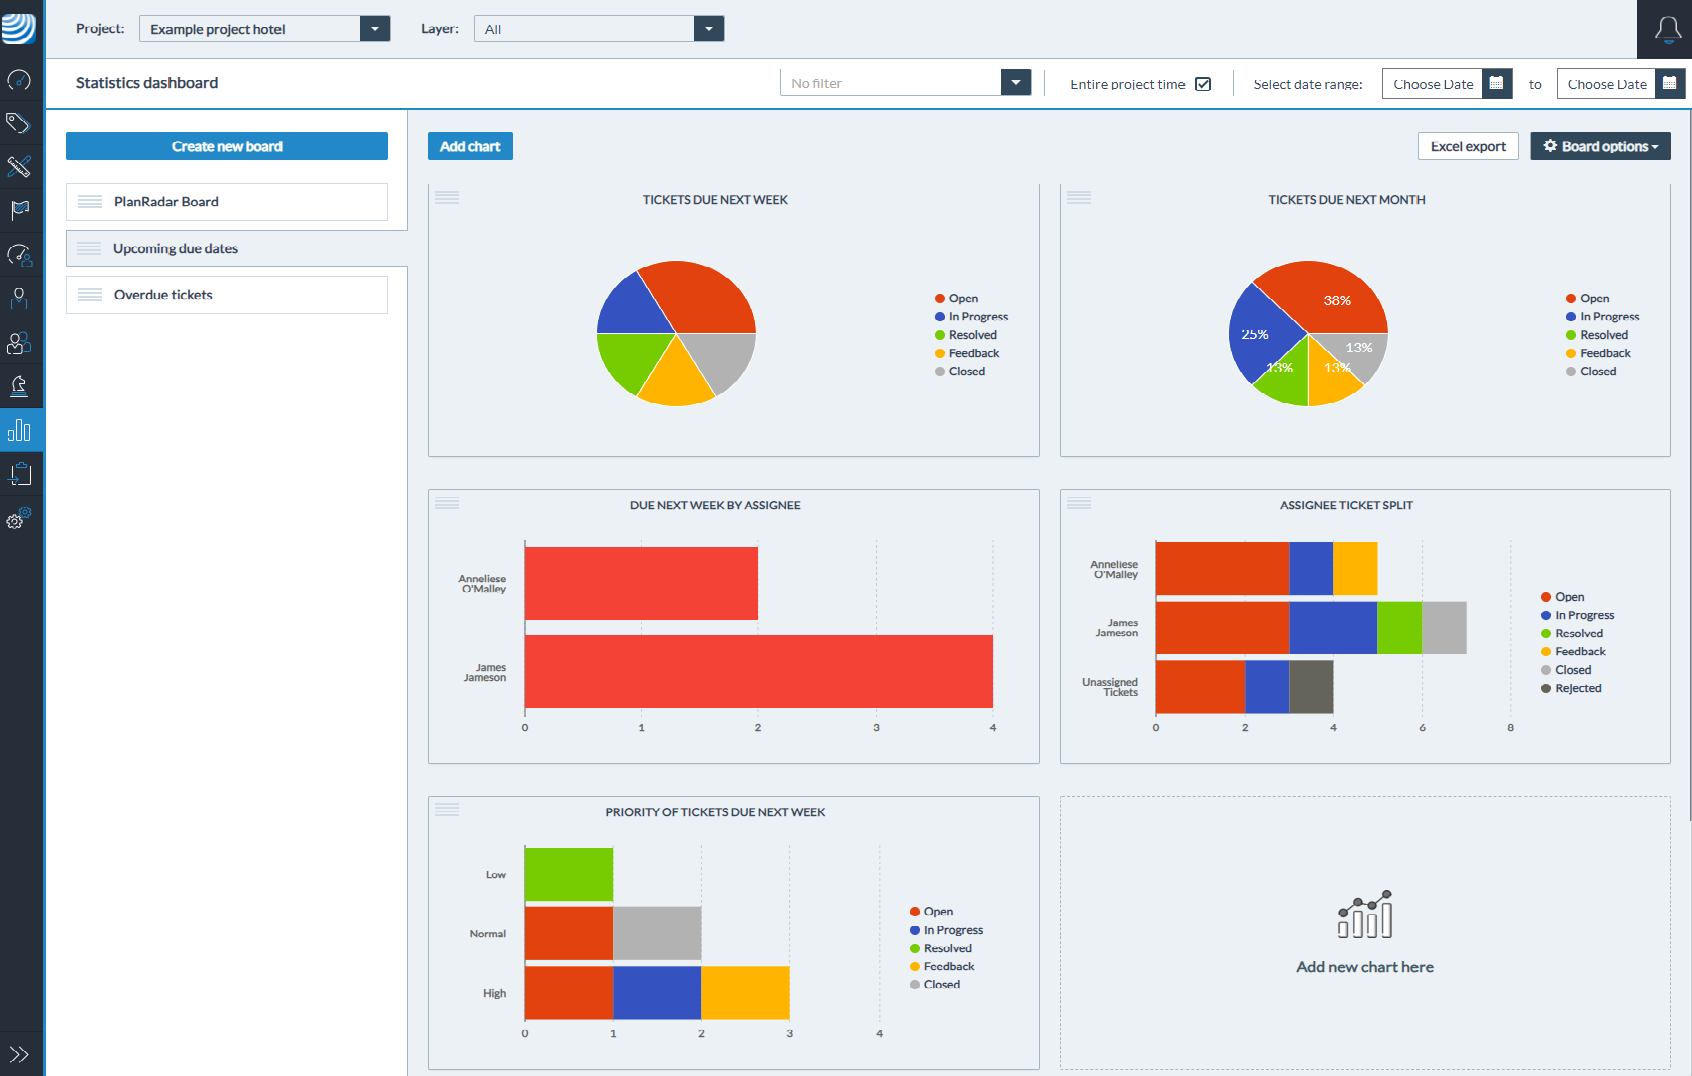The width and height of the screenshot is (1692, 1076).
Task: Toggle the Entire project time checkbox
Action: click(1203, 84)
